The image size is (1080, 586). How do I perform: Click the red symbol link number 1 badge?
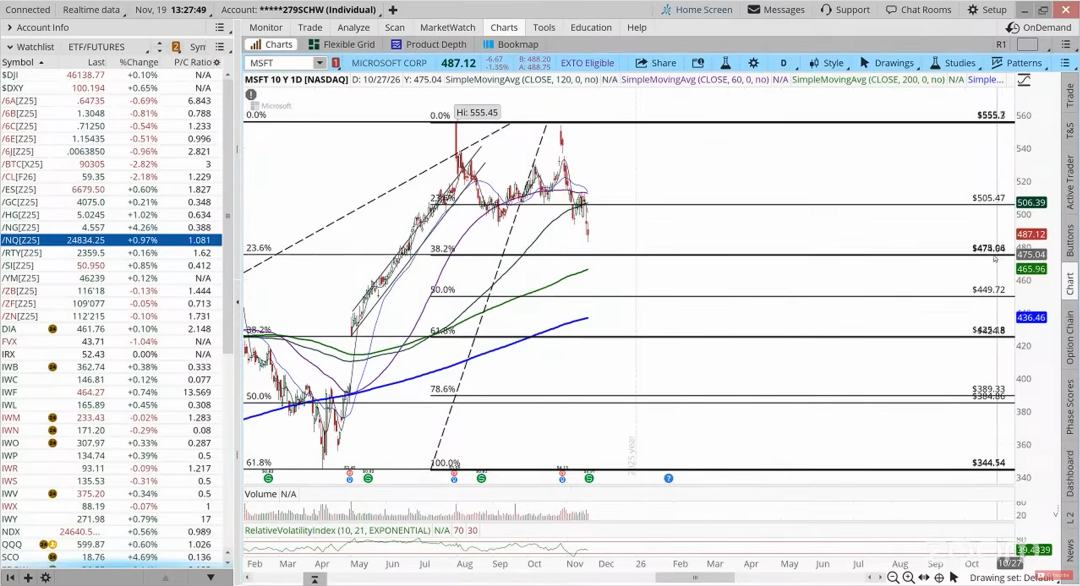click(x=335, y=63)
